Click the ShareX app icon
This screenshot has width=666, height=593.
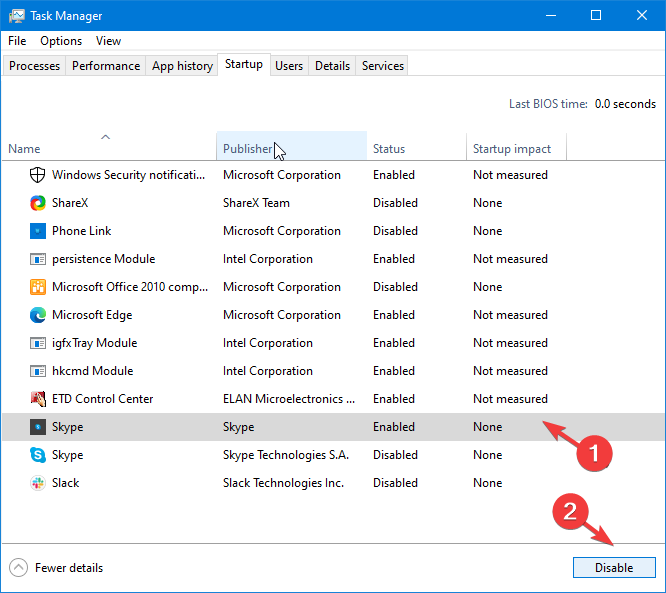tap(37, 203)
